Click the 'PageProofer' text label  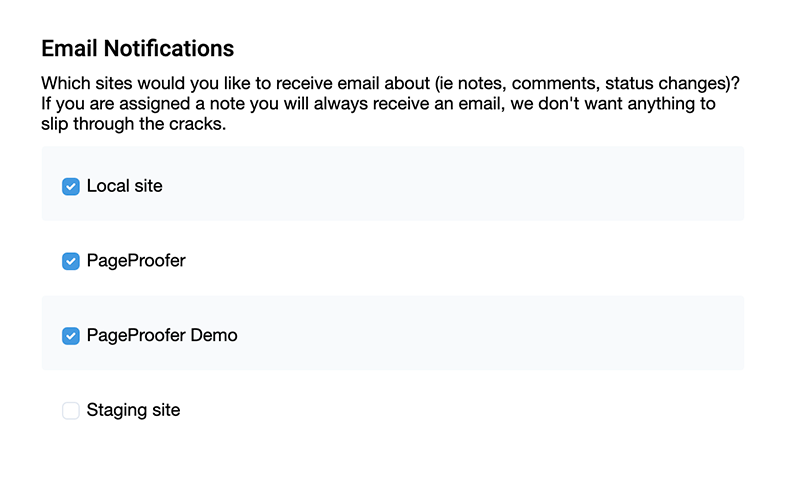pos(136,261)
